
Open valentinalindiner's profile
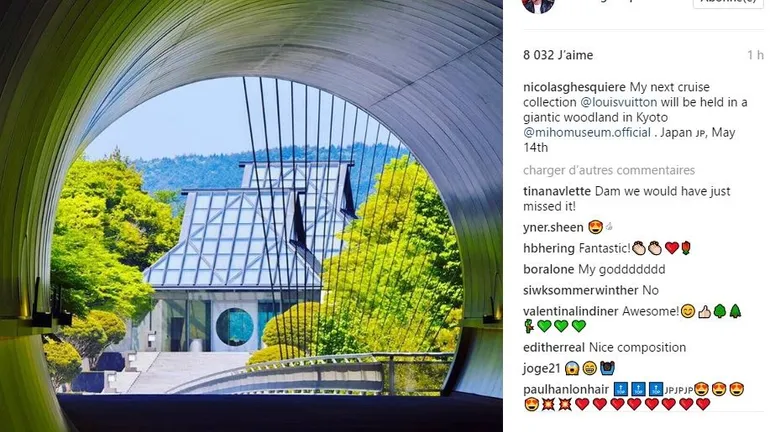pyautogui.click(x=571, y=312)
